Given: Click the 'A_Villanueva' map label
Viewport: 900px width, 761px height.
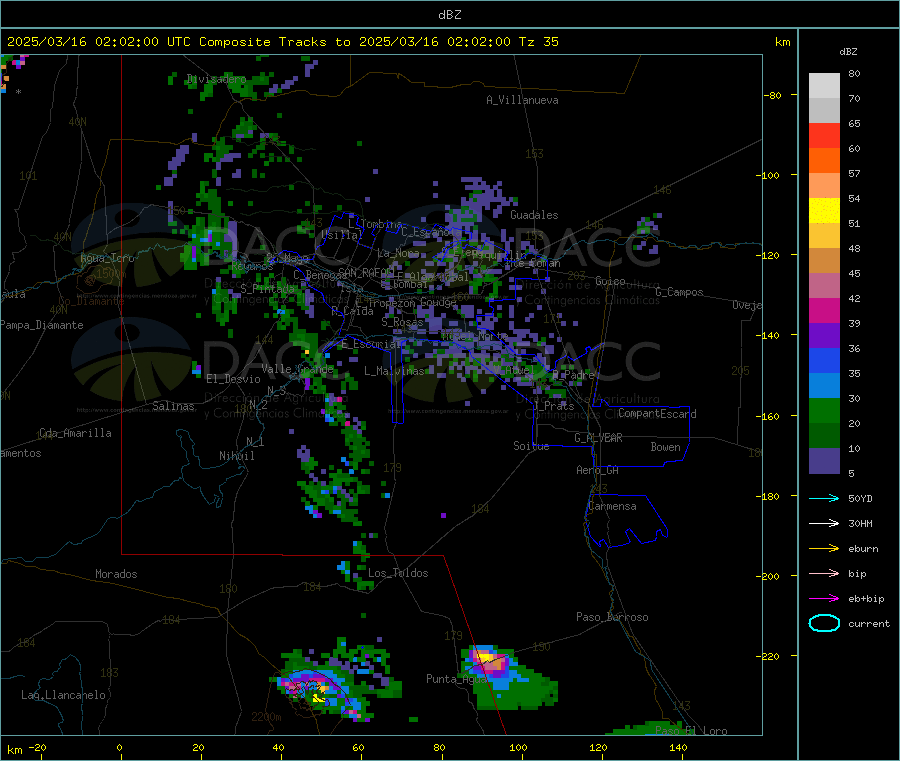Looking at the screenshot, I should pyautogui.click(x=522, y=100).
